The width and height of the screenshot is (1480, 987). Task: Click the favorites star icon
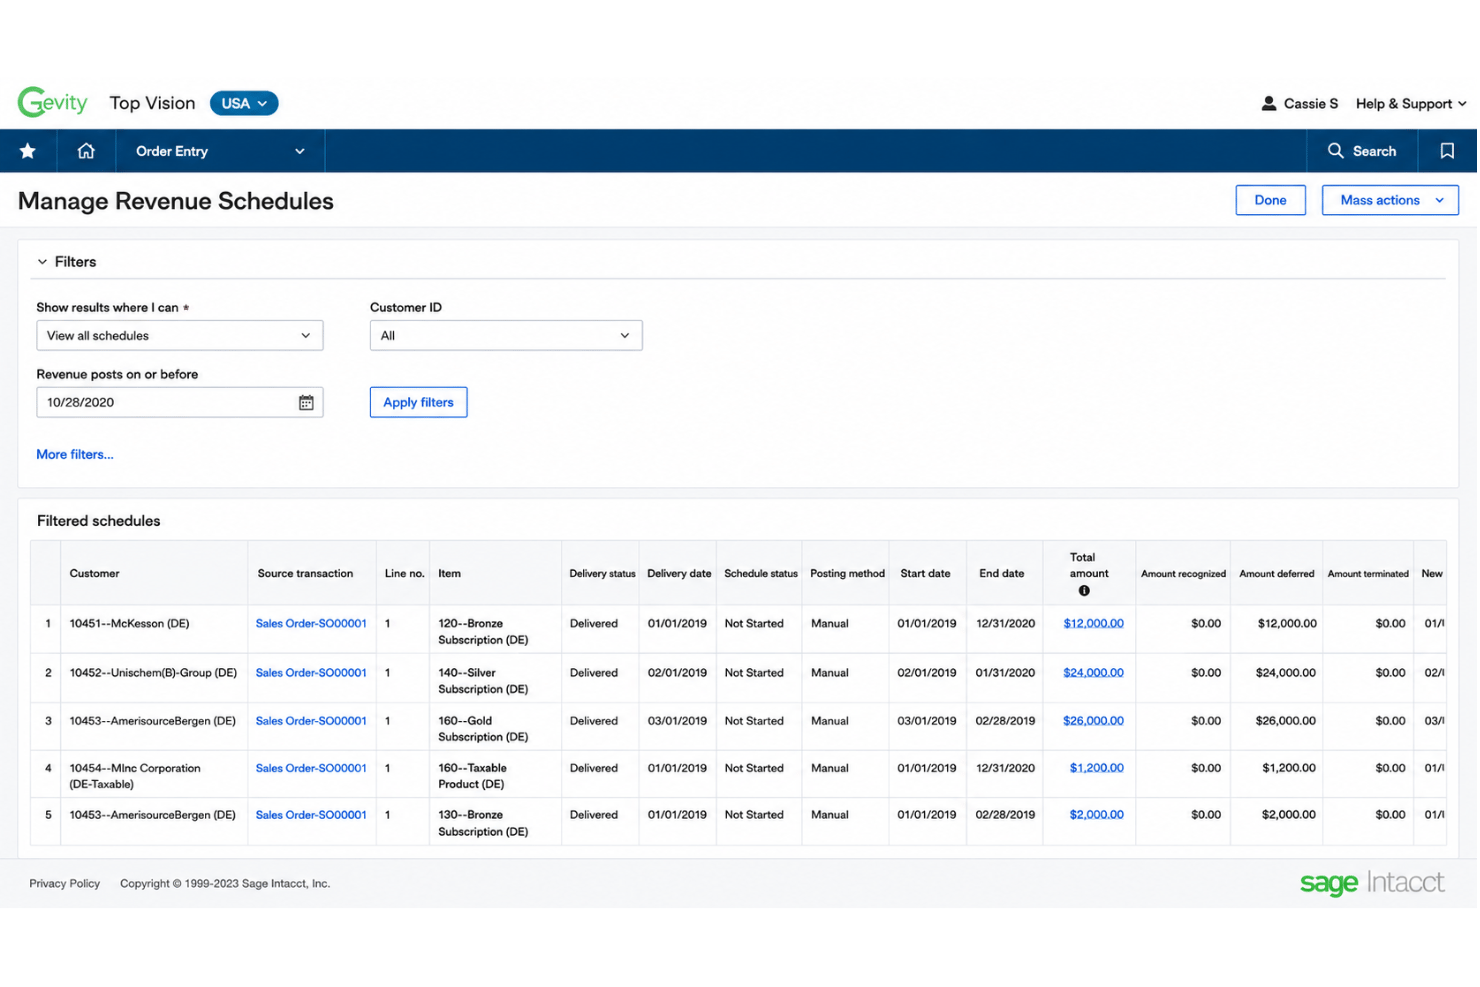28,151
